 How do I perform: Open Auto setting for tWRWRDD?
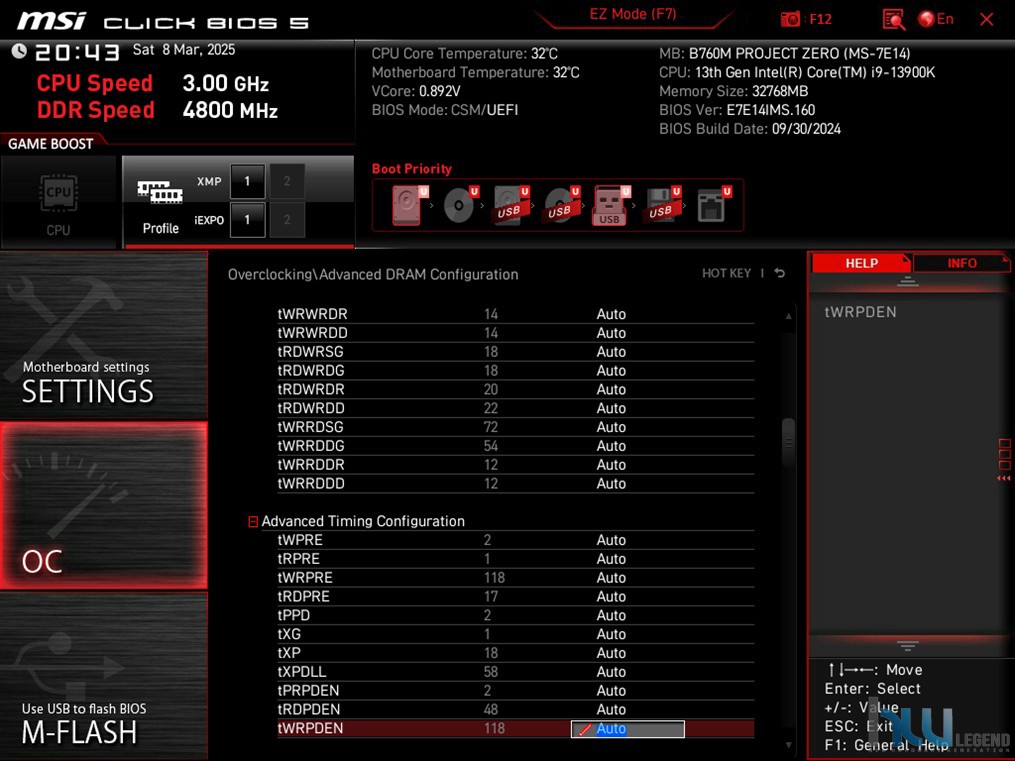[x=610, y=333]
